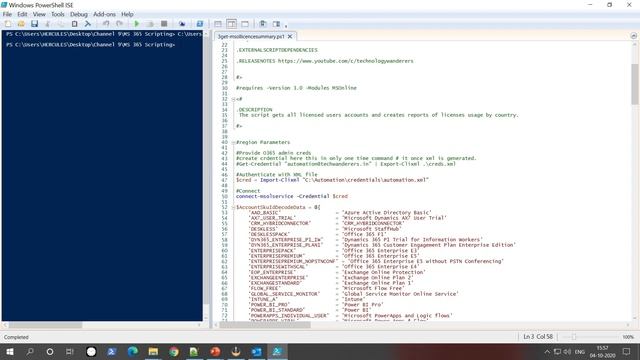Click the 'POWER_BI_PRO' key text

pyautogui.click(x=269, y=304)
